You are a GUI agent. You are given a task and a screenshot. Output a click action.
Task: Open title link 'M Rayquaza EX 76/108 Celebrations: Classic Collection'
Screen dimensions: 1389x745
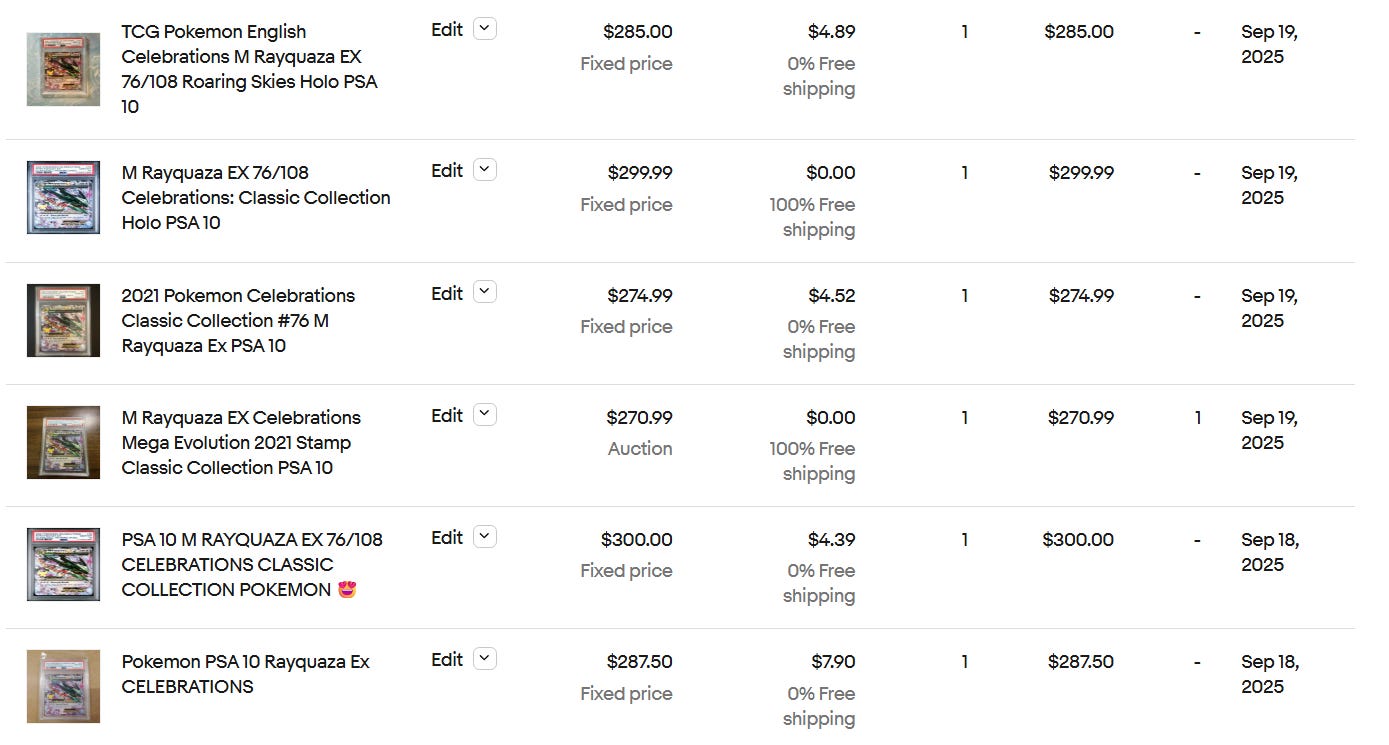[x=256, y=197]
